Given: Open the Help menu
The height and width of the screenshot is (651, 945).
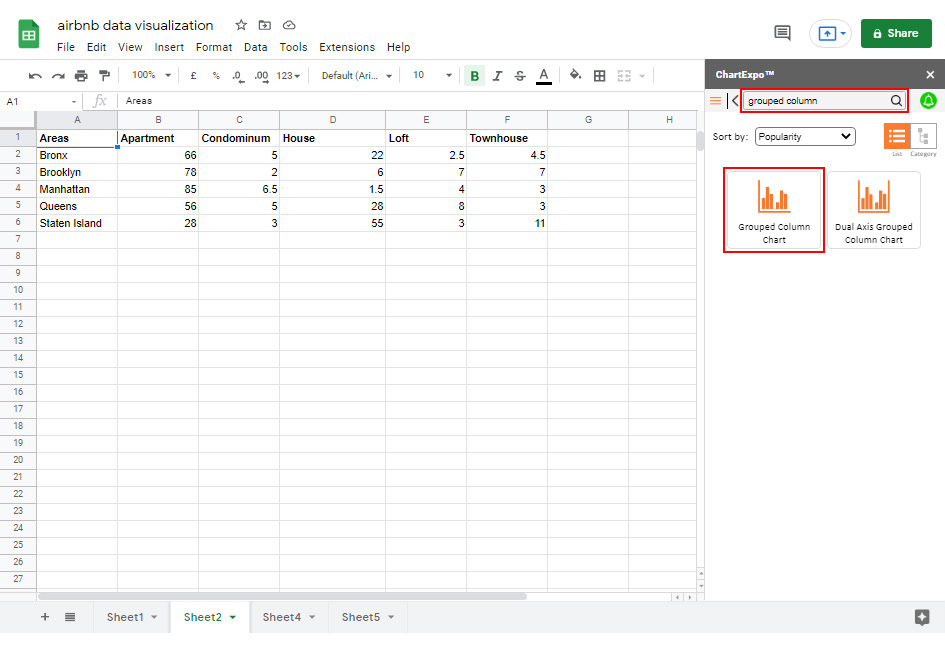Looking at the screenshot, I should click(x=398, y=47).
